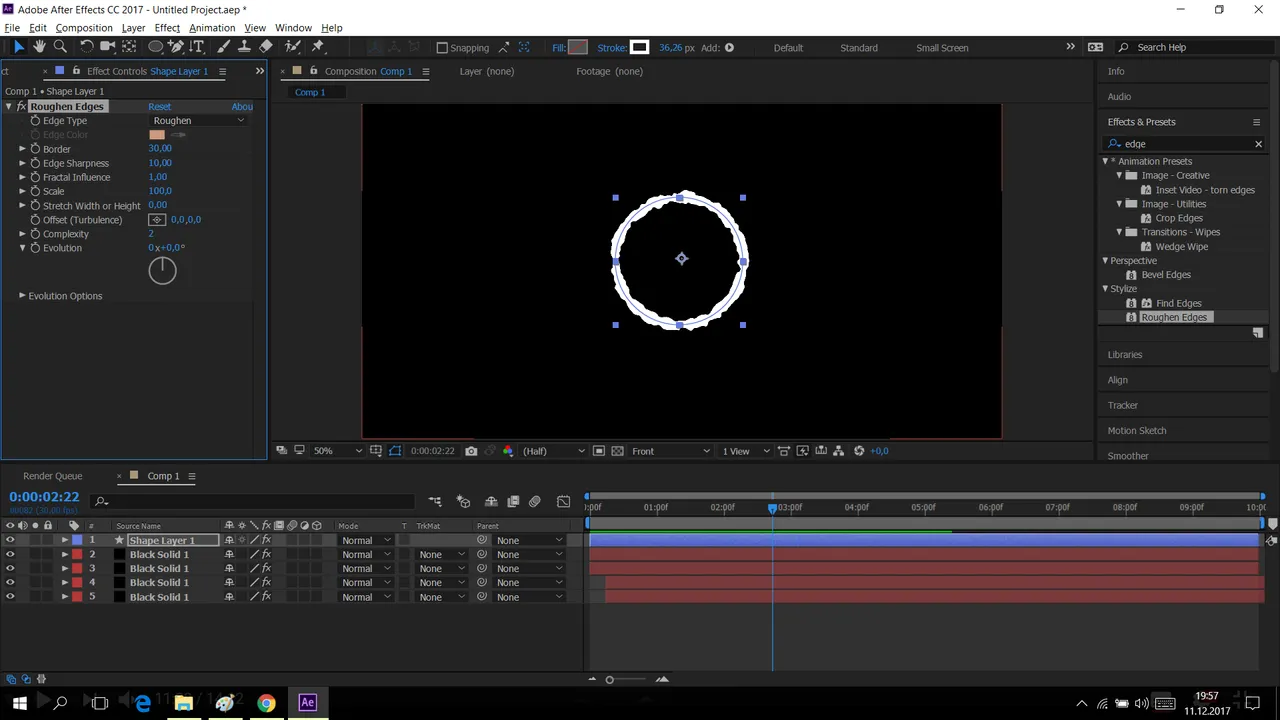Viewport: 1280px width, 720px height.
Task: Open the Fill color swatch
Action: pos(577,47)
